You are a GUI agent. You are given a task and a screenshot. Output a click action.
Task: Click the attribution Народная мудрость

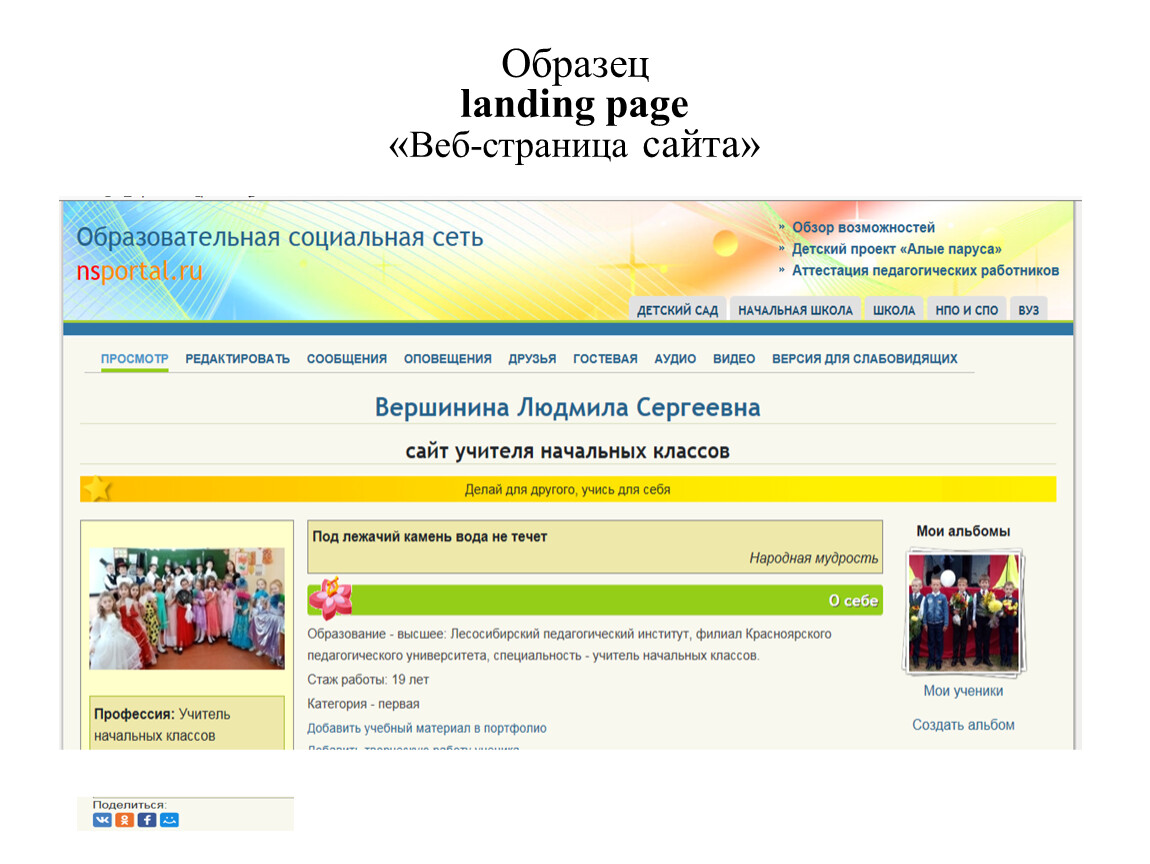coord(813,558)
